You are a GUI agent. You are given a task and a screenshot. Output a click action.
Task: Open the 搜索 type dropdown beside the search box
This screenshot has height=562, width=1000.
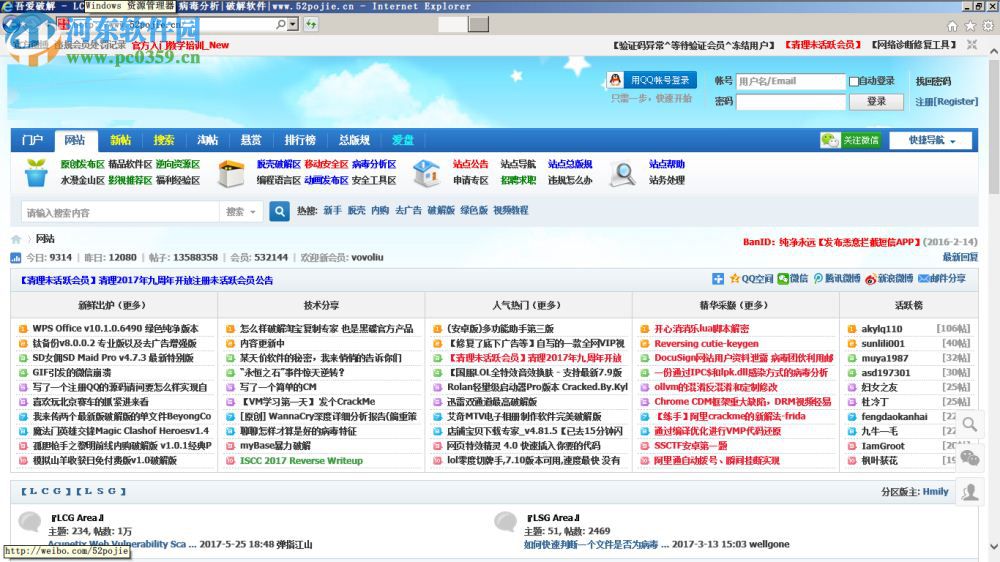[241, 212]
